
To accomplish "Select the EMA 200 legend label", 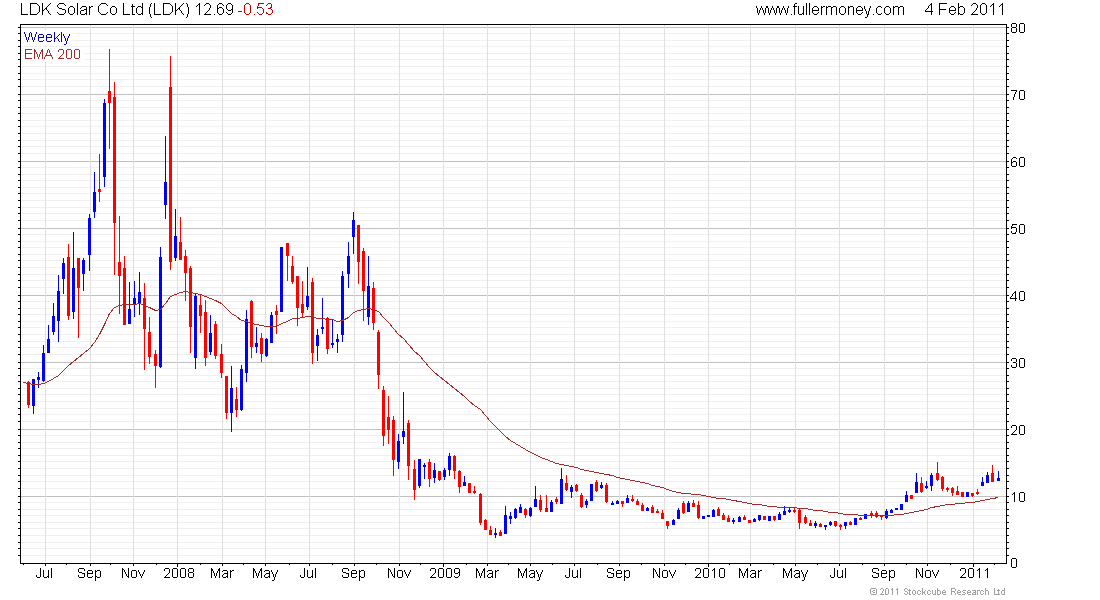I will tap(52, 55).
